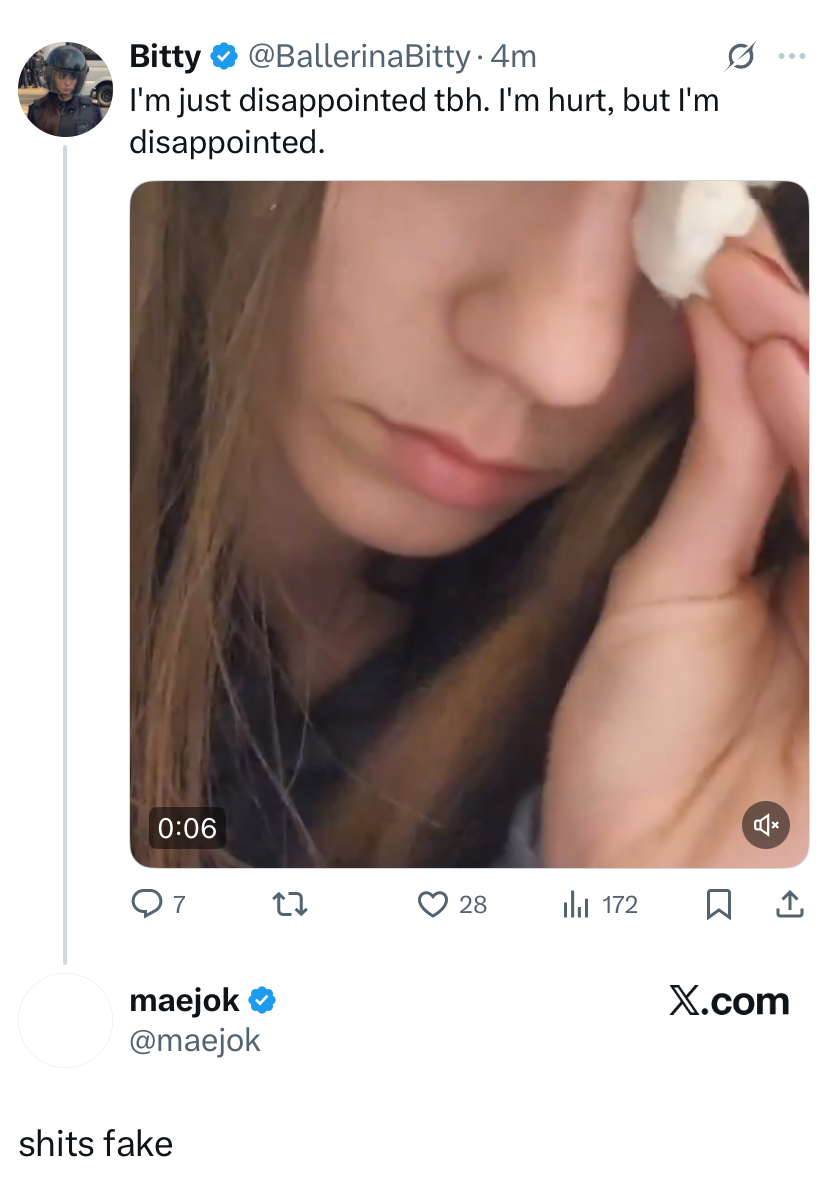The height and width of the screenshot is (1190, 828).
Task: Open the @maejok handle link
Action: point(195,1040)
